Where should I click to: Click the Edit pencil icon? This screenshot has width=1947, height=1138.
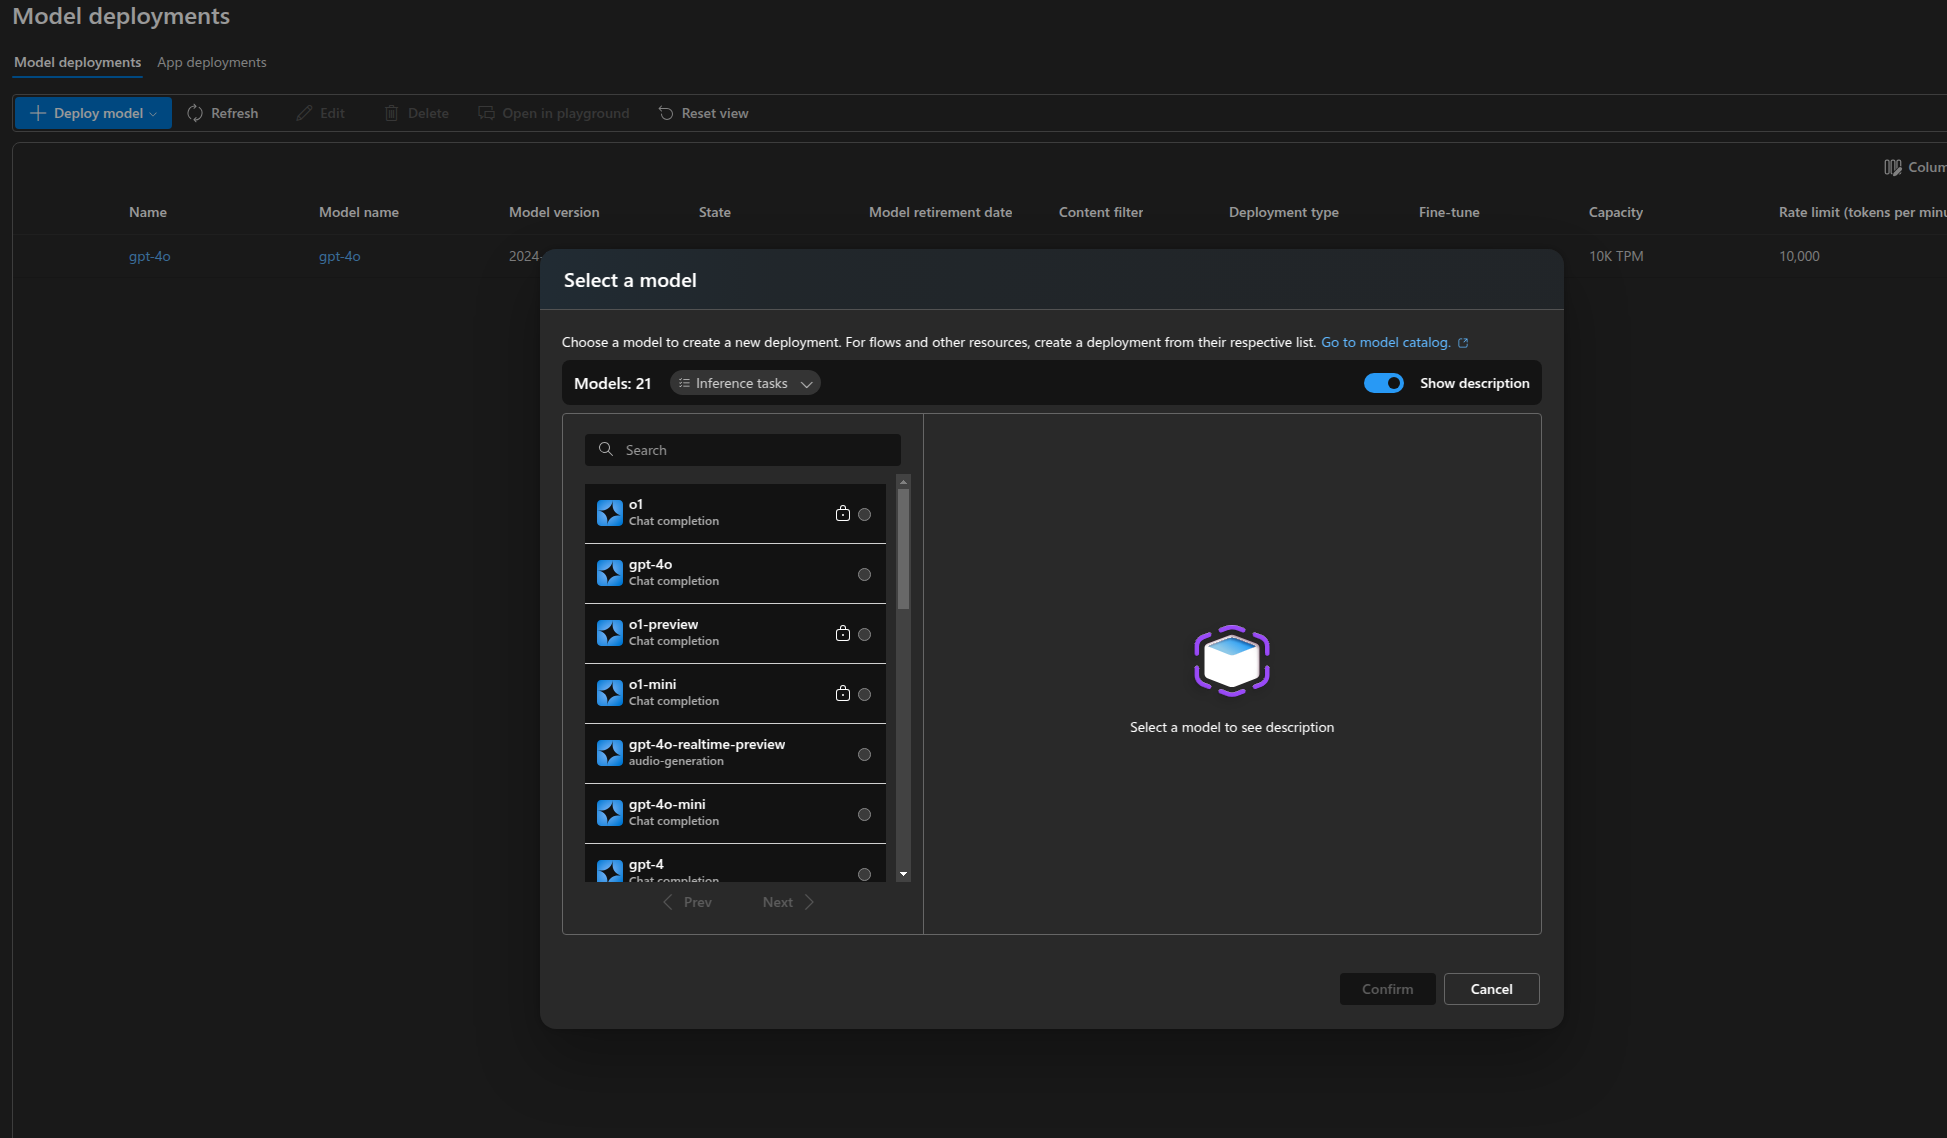click(x=304, y=113)
